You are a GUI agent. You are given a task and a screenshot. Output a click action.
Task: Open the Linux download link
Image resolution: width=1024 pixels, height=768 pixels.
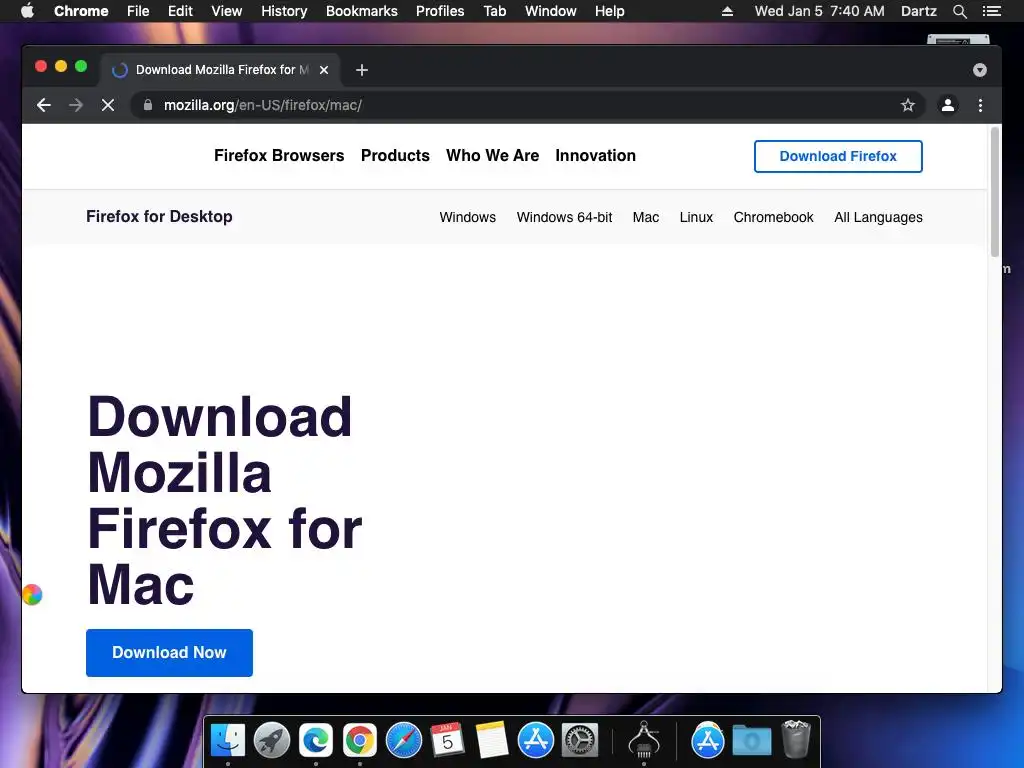[x=696, y=217]
